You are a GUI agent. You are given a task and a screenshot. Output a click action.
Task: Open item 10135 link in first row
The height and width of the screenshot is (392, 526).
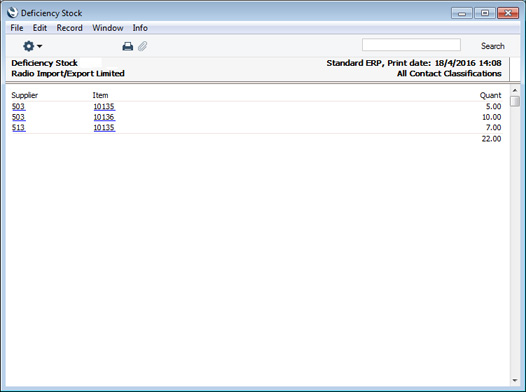[x=104, y=107]
